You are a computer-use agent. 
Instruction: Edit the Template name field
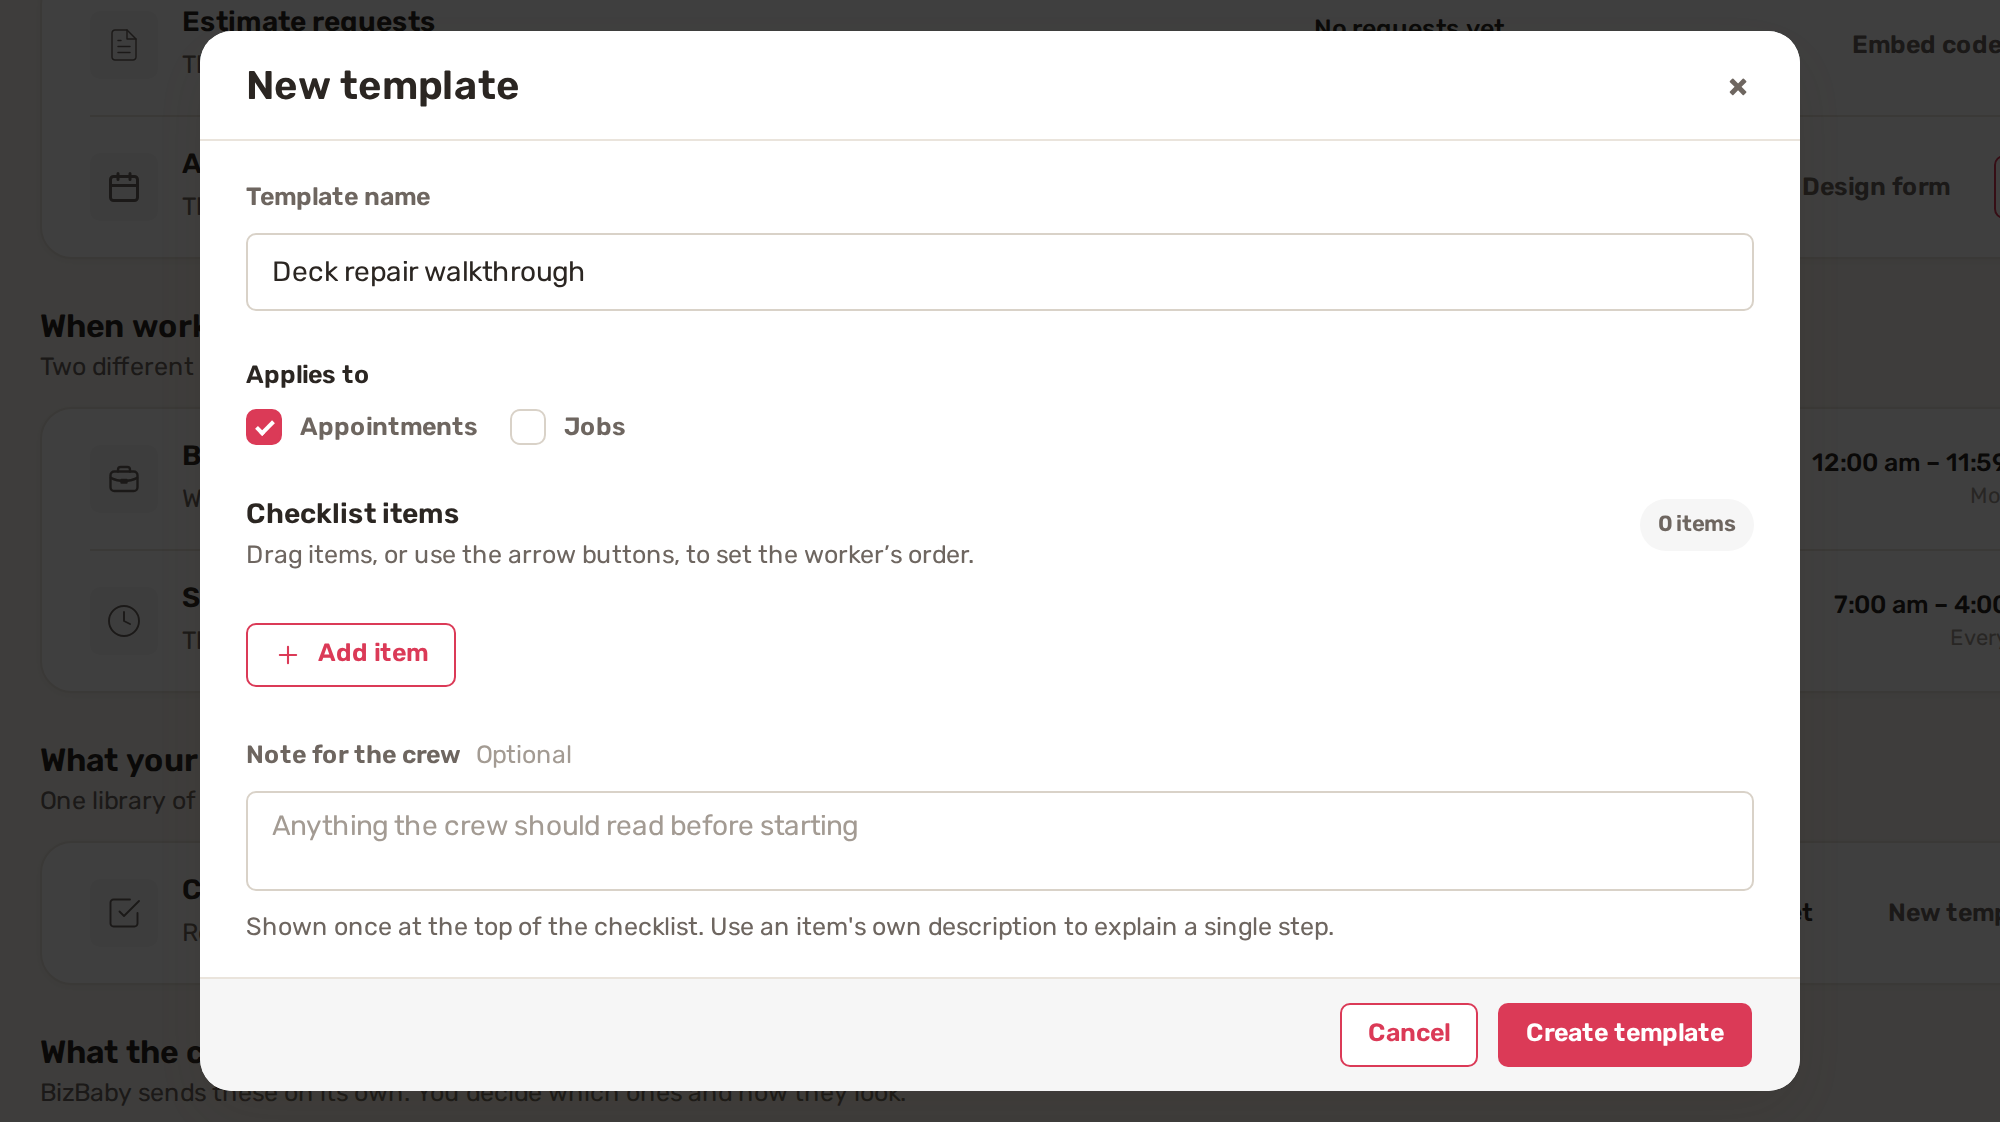[x=999, y=272]
